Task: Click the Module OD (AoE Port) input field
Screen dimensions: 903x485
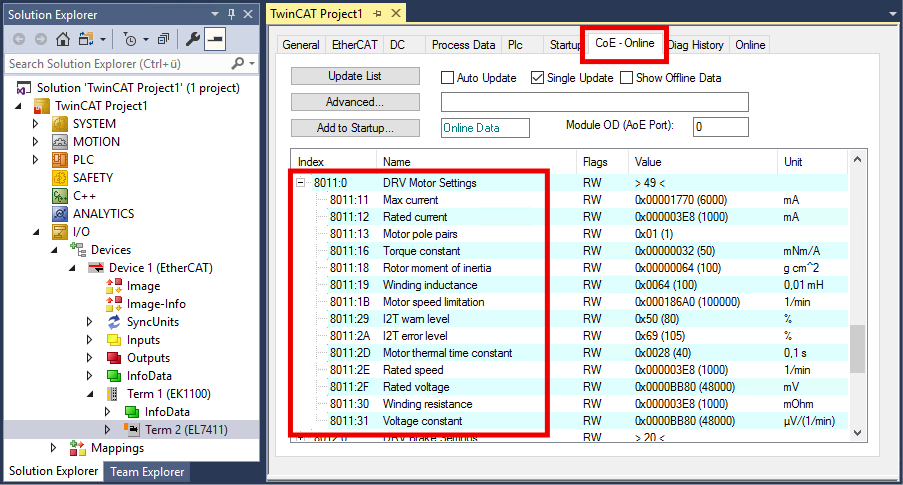Action: pyautogui.click(x=720, y=127)
